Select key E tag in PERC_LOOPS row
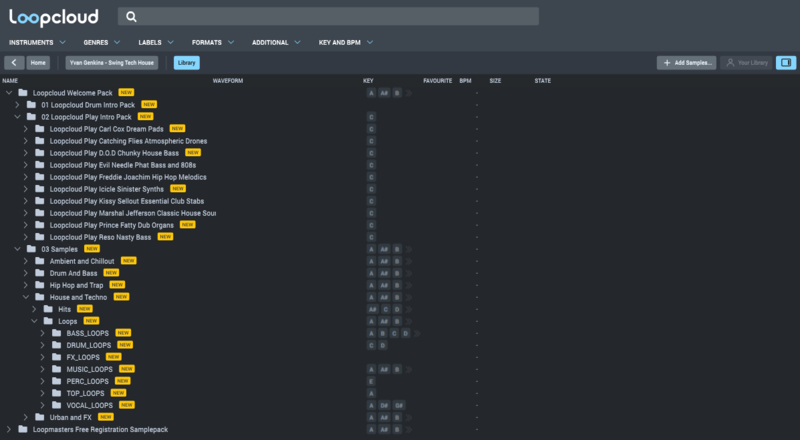The width and height of the screenshot is (800, 440). tap(371, 381)
